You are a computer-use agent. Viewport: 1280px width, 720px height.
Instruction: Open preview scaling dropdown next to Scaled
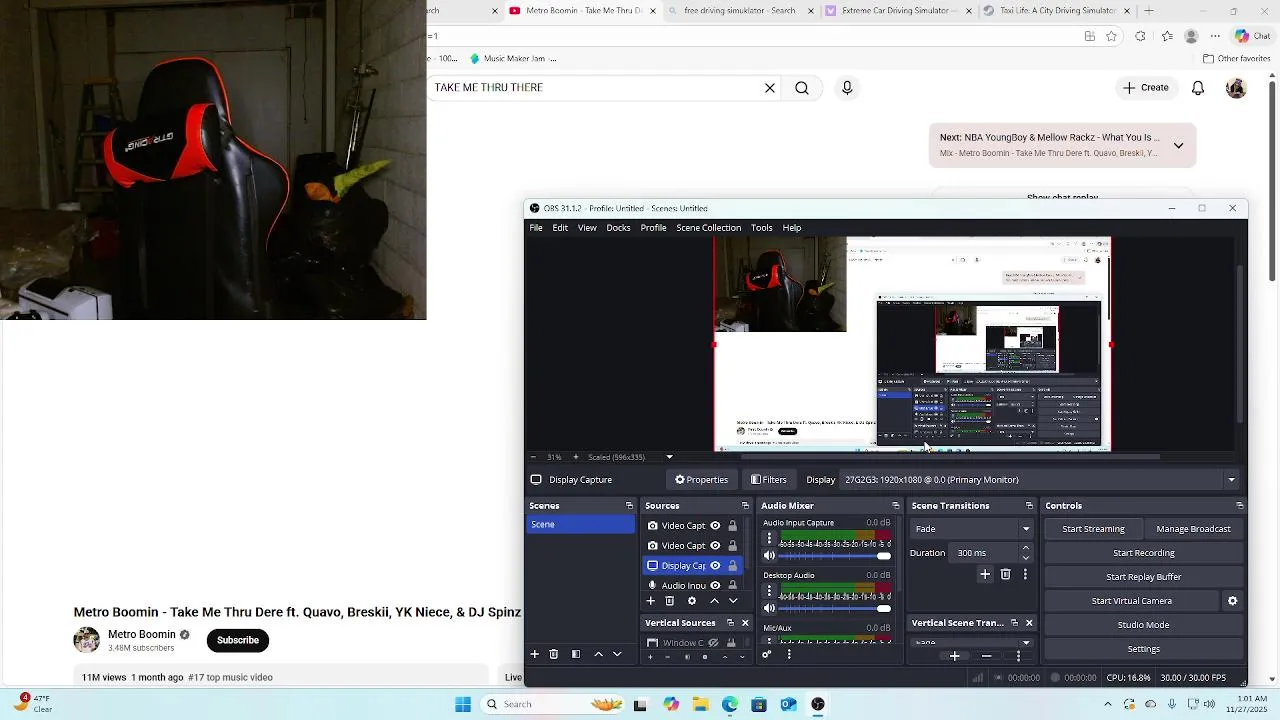[669, 457]
